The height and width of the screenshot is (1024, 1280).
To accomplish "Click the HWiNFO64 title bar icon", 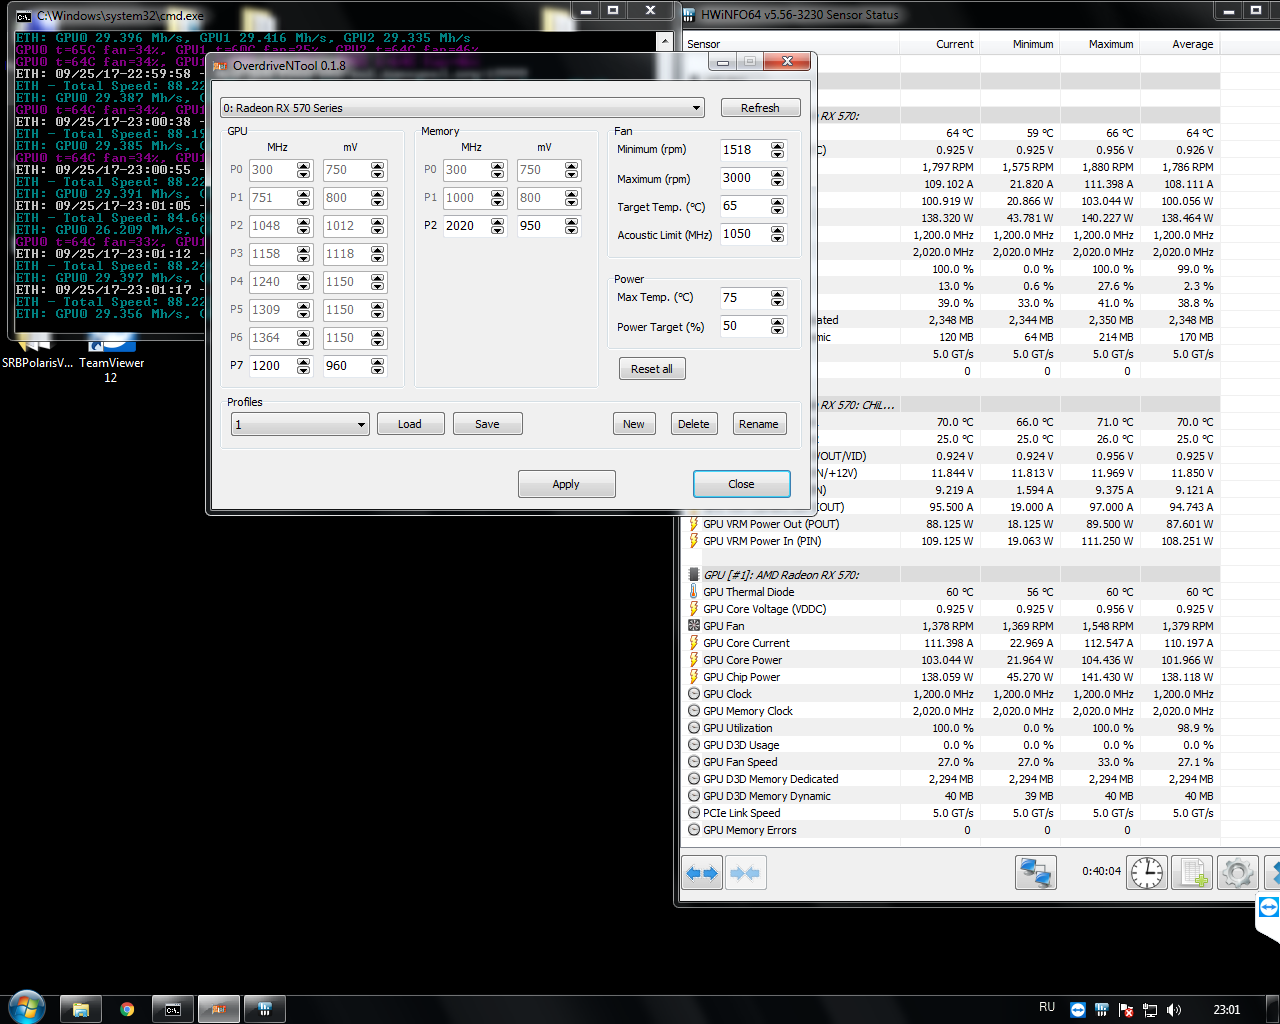I will (x=689, y=15).
